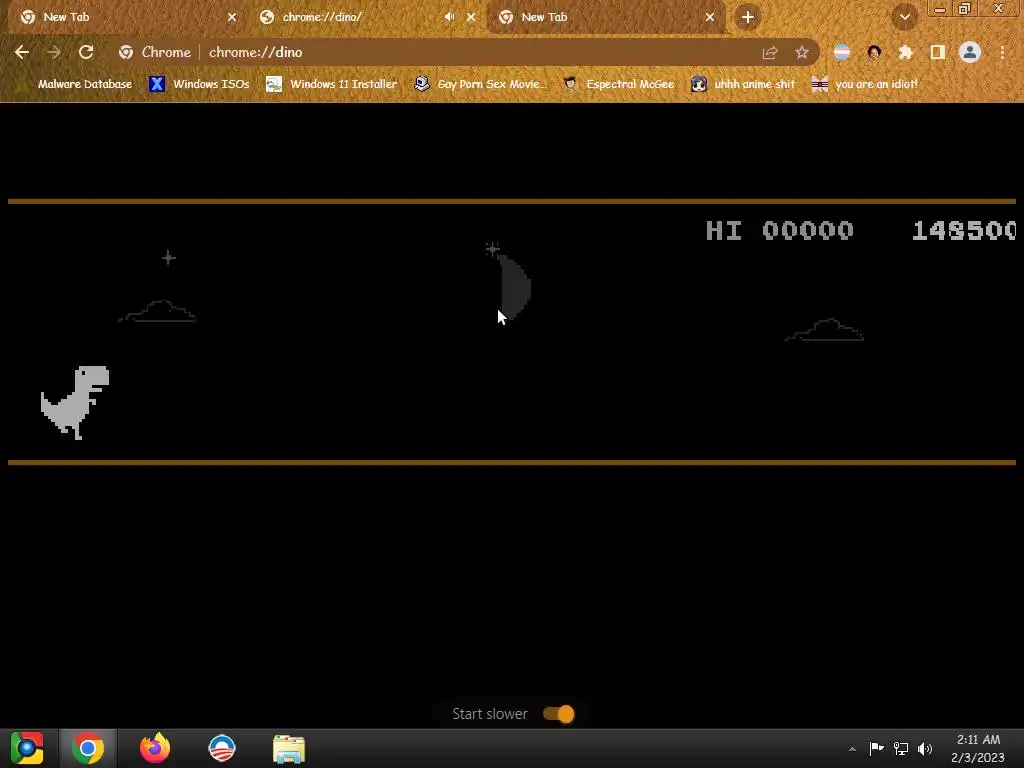The image size is (1024, 768).
Task: Open the tab search dropdown arrow
Action: pyautogui.click(x=905, y=18)
